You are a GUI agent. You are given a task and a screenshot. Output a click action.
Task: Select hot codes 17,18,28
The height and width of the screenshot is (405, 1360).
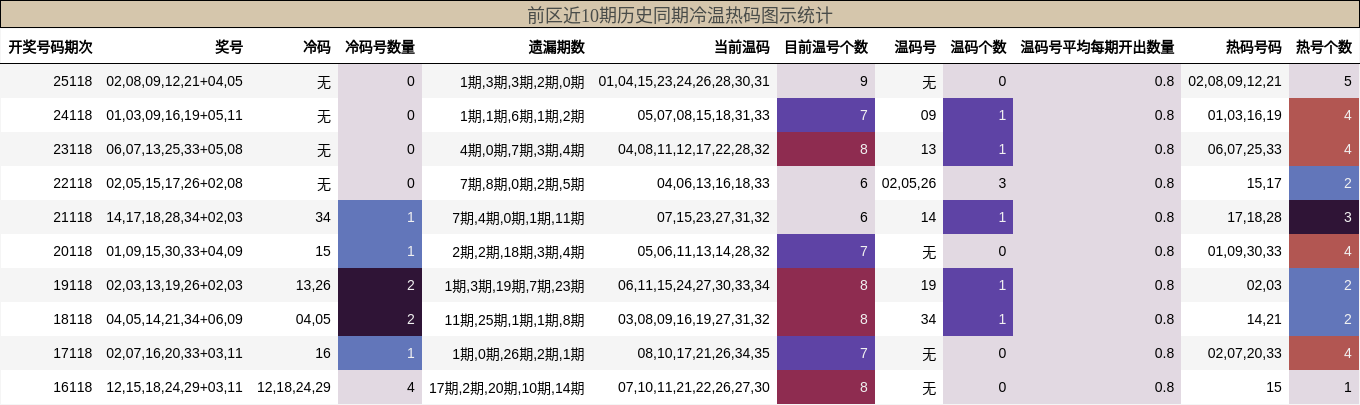[x=1254, y=217]
